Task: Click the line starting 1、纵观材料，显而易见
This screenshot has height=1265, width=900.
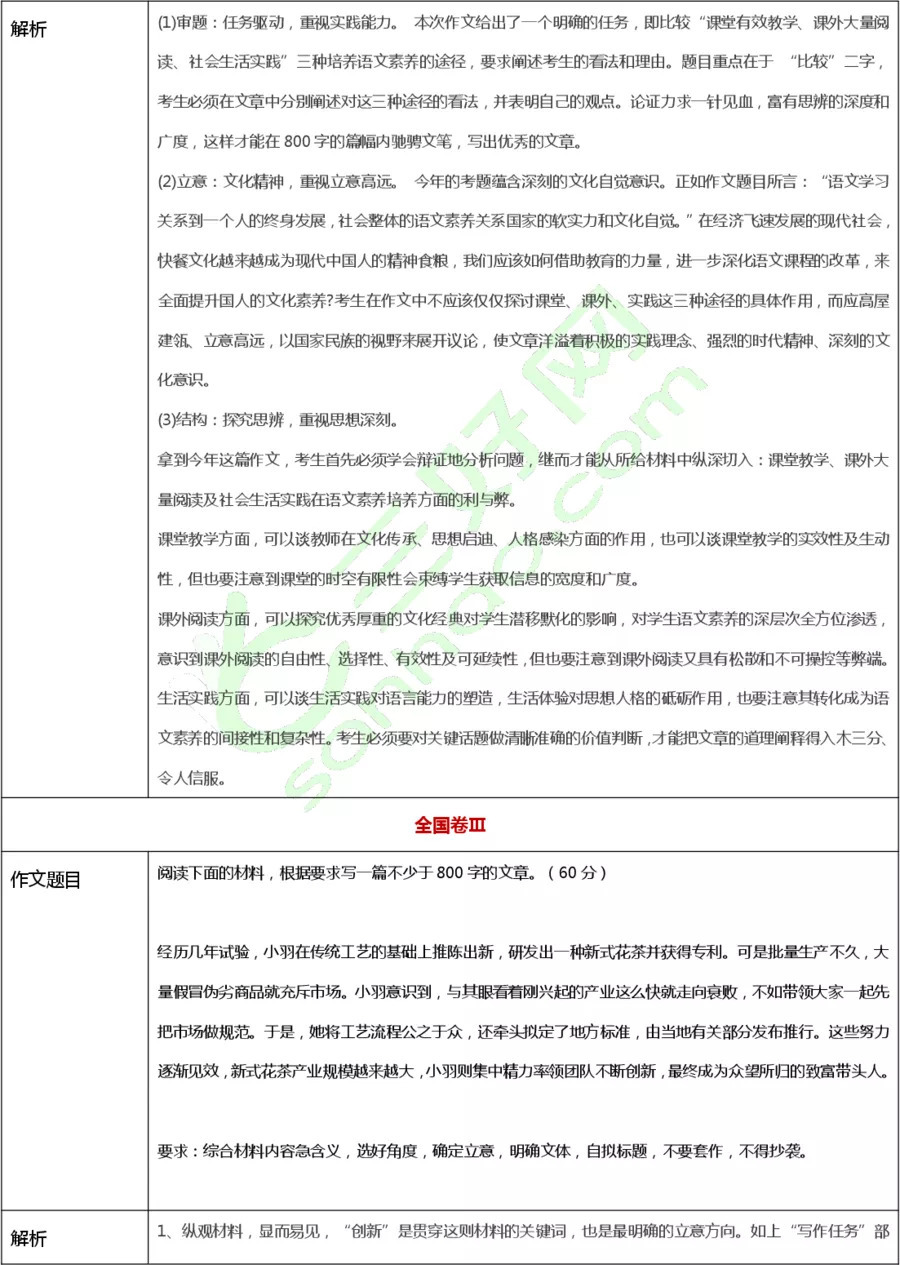Action: [x=524, y=1230]
